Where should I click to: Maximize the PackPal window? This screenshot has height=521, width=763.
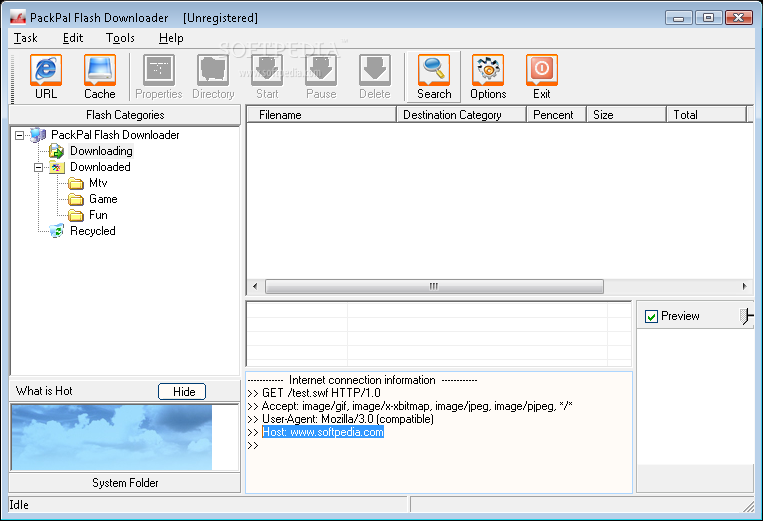point(708,18)
